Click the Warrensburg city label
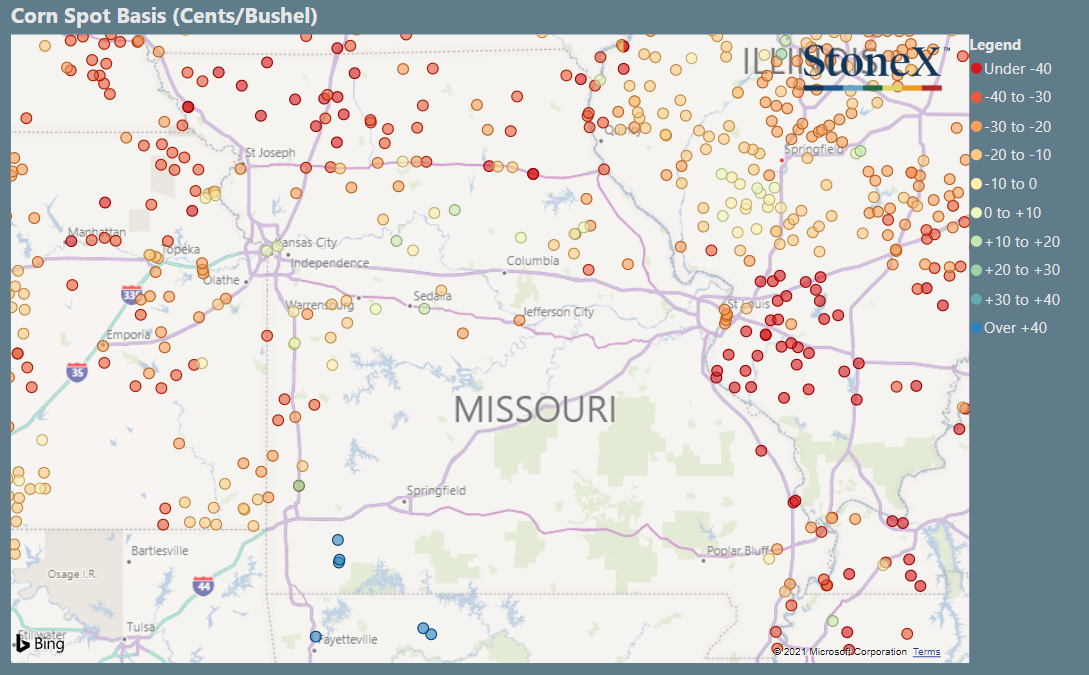Screen dimensions: 1089x675 point(321,305)
